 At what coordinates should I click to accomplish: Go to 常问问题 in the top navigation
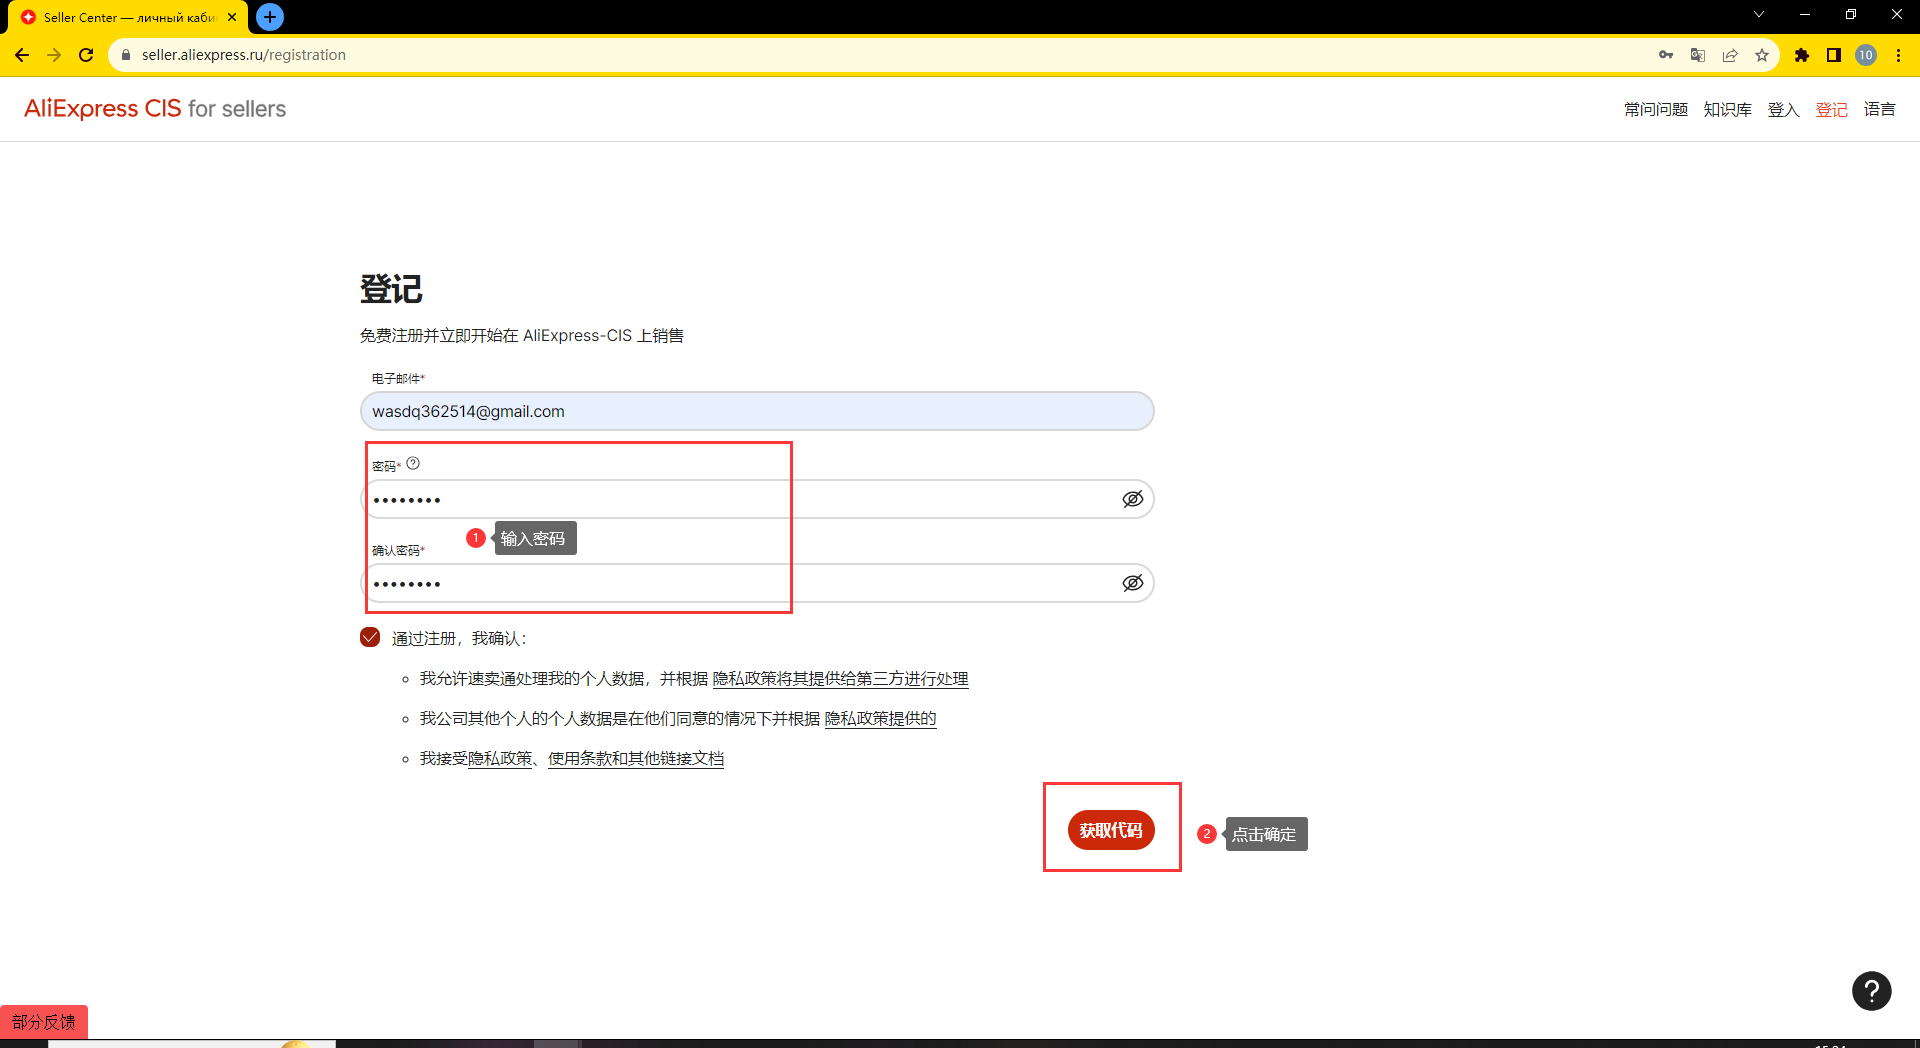pos(1655,110)
